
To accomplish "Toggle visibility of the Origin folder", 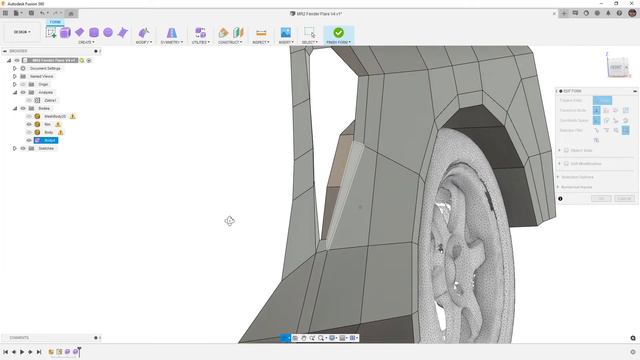I will (23, 84).
